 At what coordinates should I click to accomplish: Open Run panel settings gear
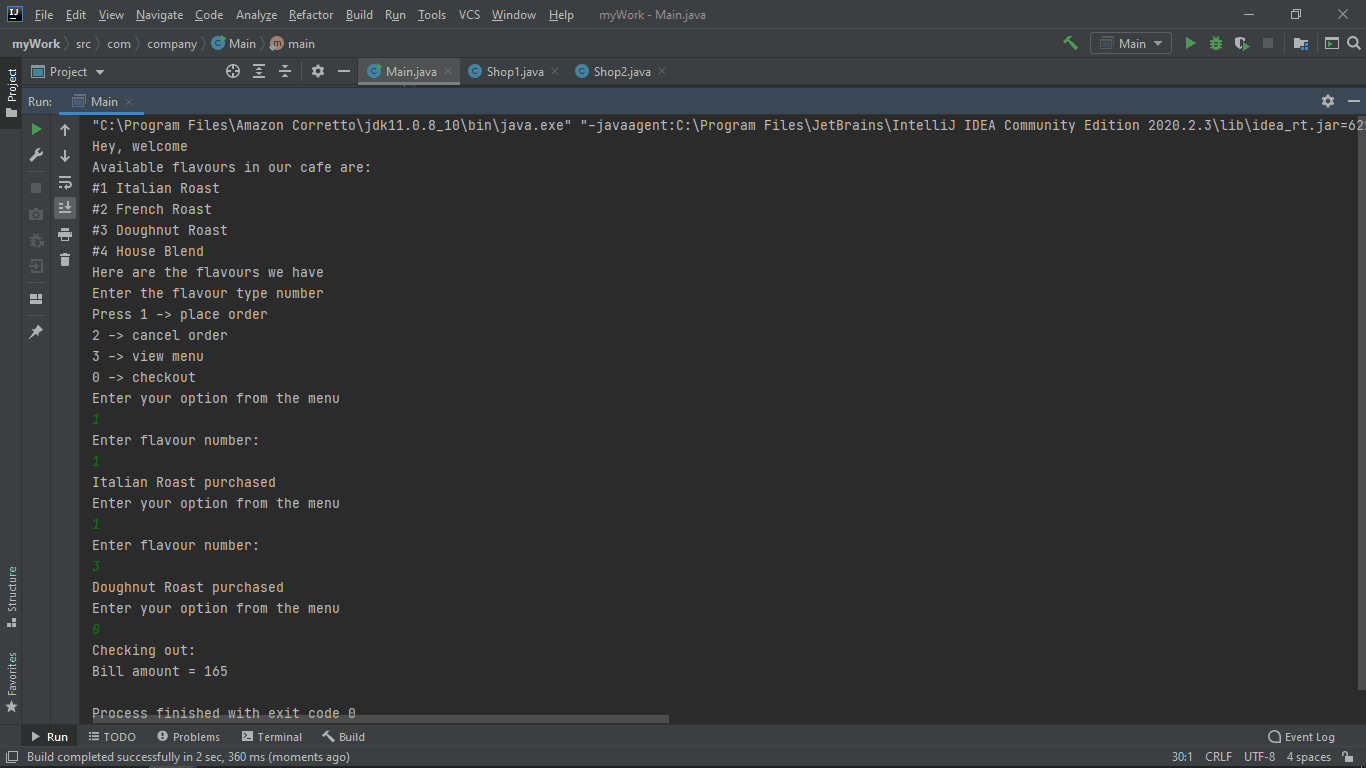pyautogui.click(x=1328, y=101)
